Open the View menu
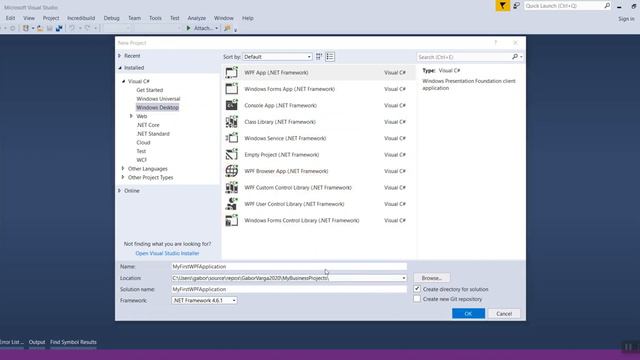This screenshot has width=640, height=360. [29, 18]
